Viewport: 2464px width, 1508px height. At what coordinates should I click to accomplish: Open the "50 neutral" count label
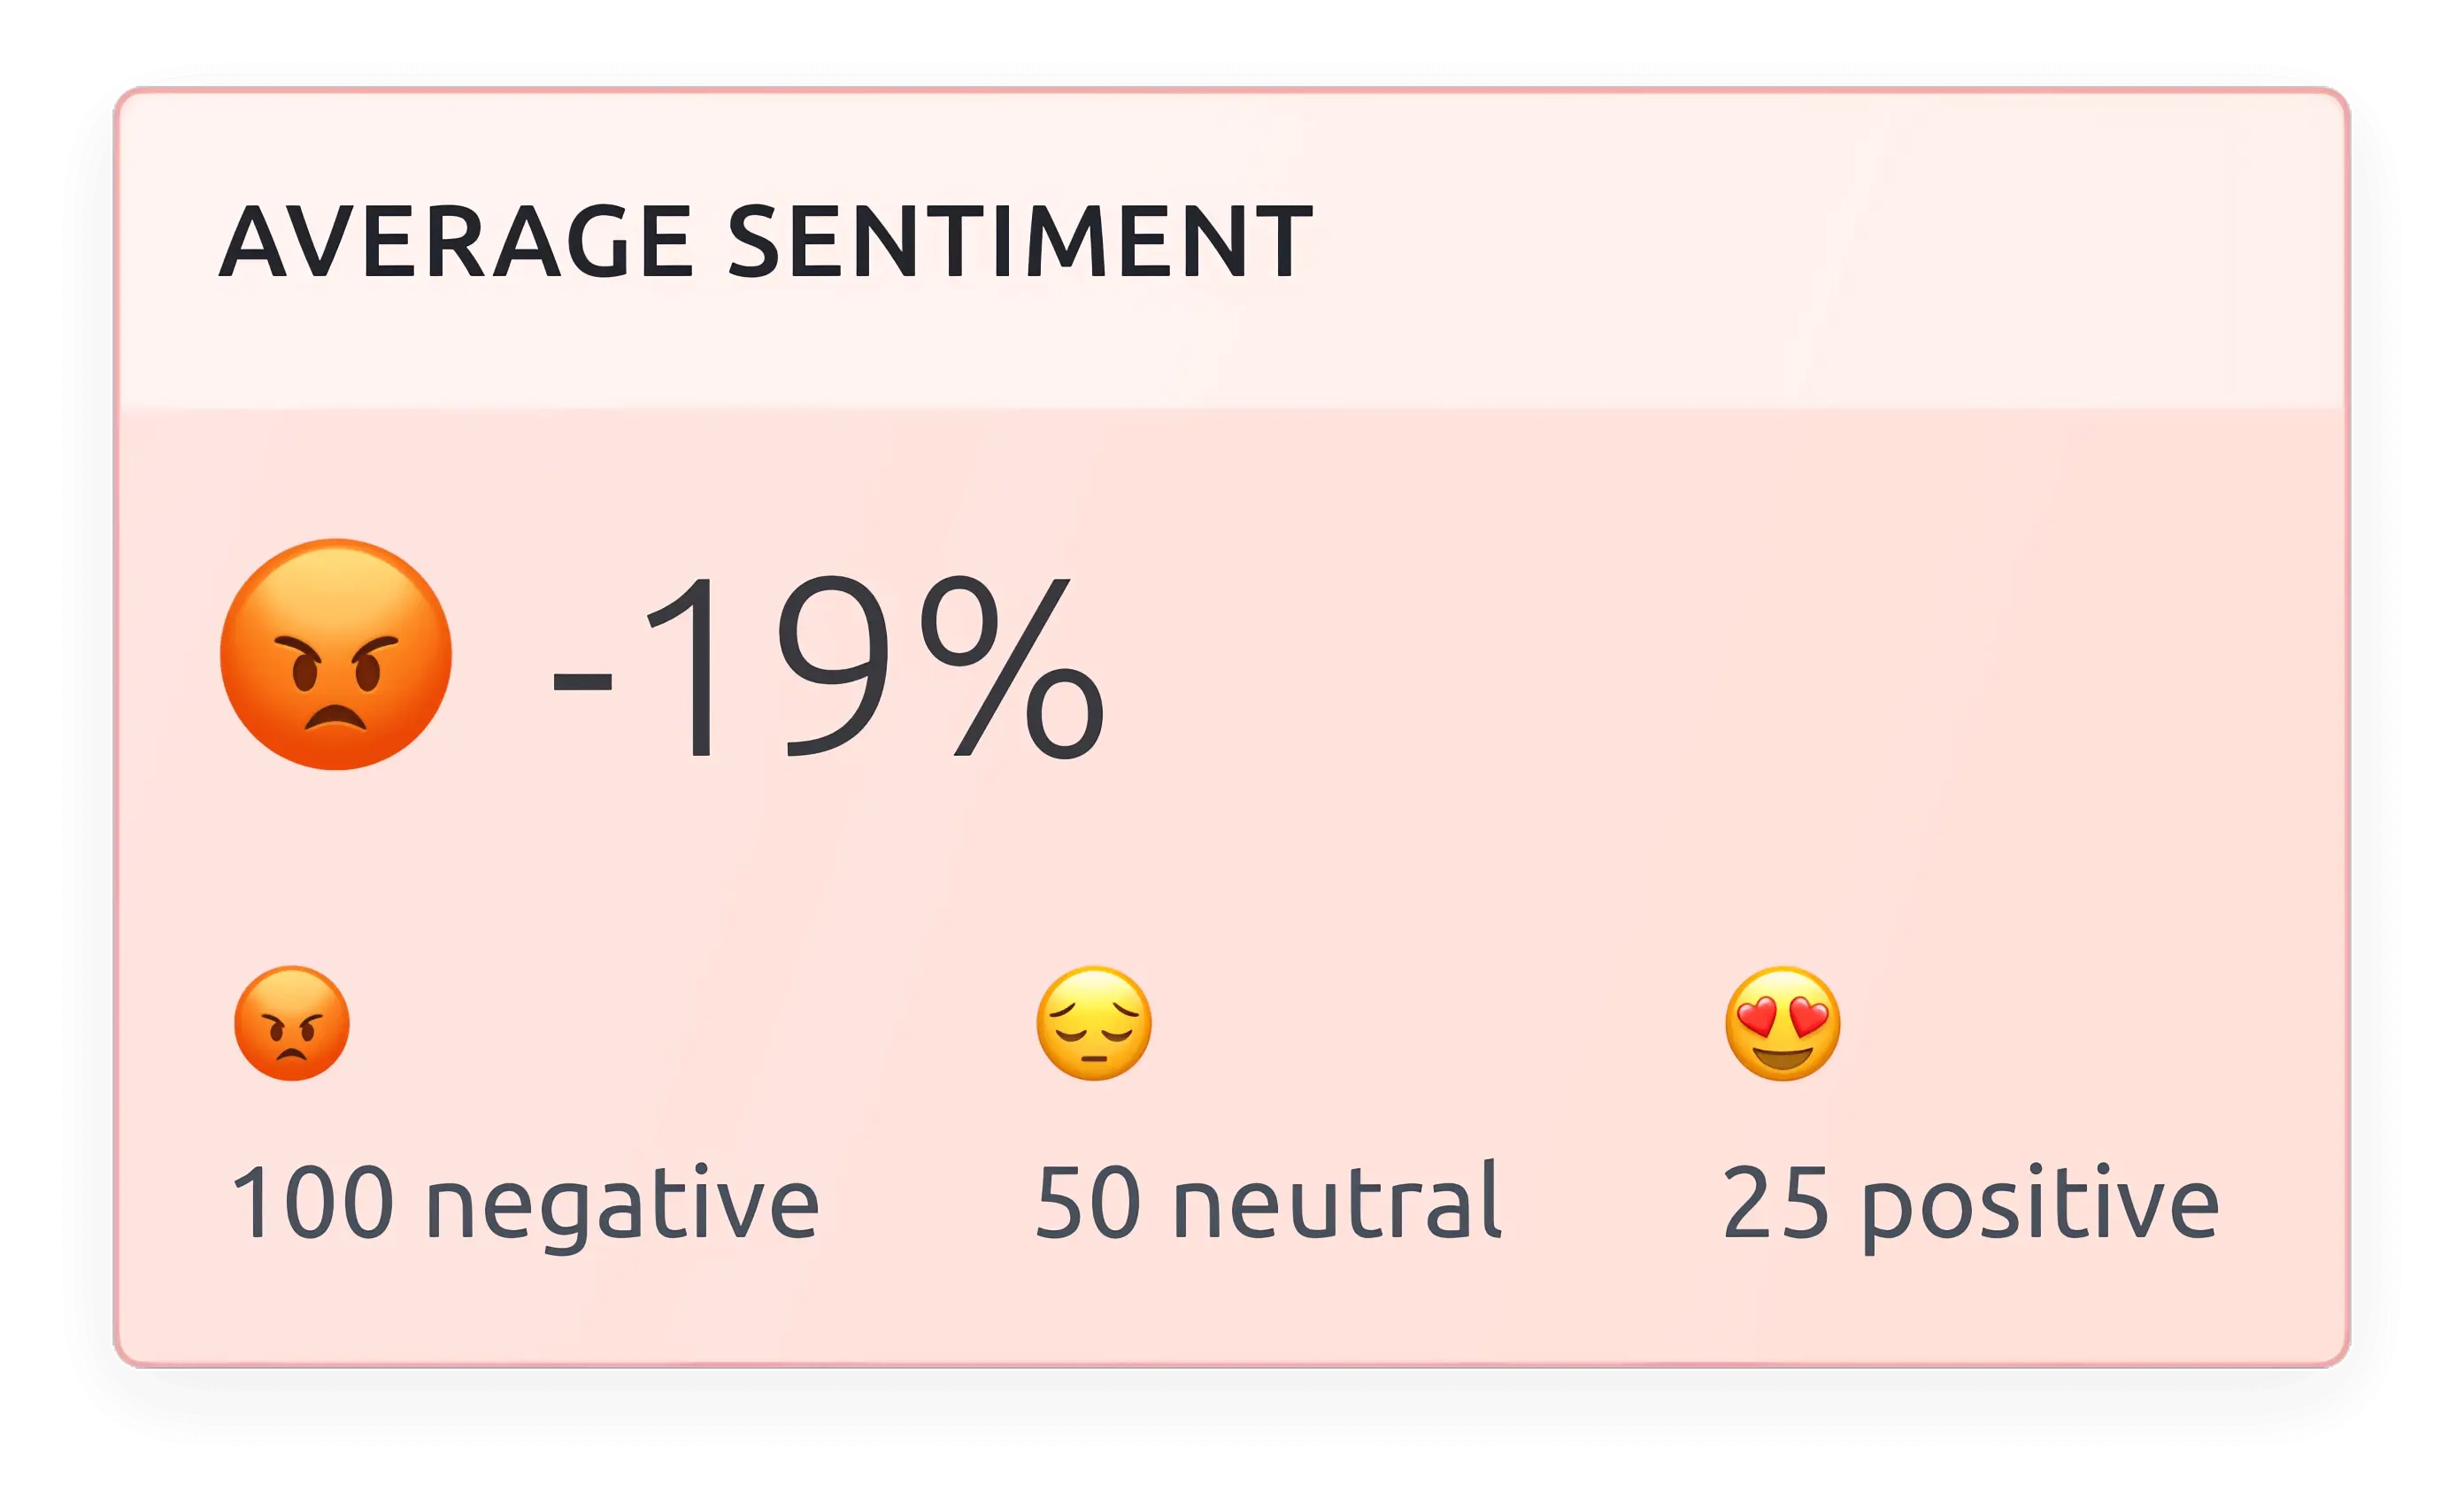tap(1268, 1201)
